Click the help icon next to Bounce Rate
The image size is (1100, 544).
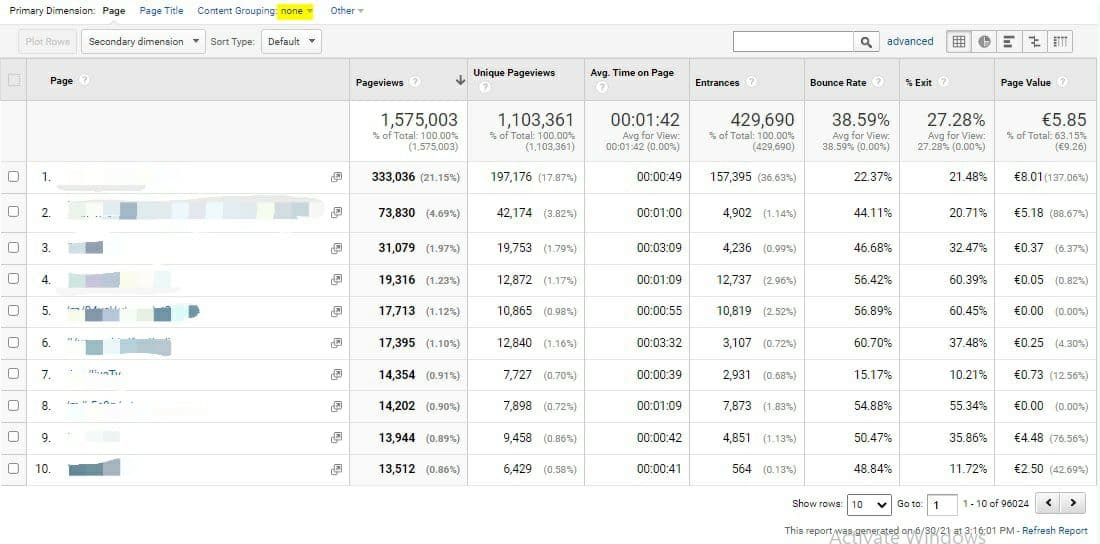[877, 82]
